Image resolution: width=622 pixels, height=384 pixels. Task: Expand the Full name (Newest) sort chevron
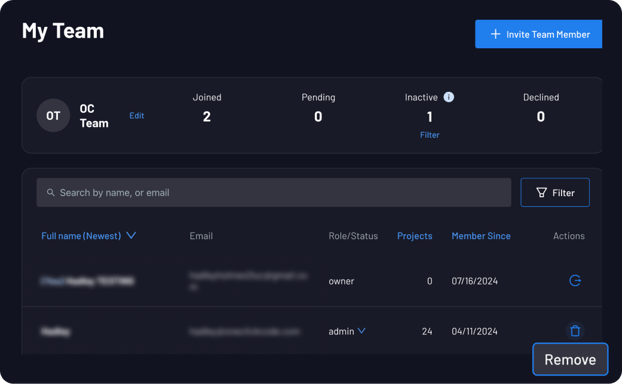[x=131, y=236]
